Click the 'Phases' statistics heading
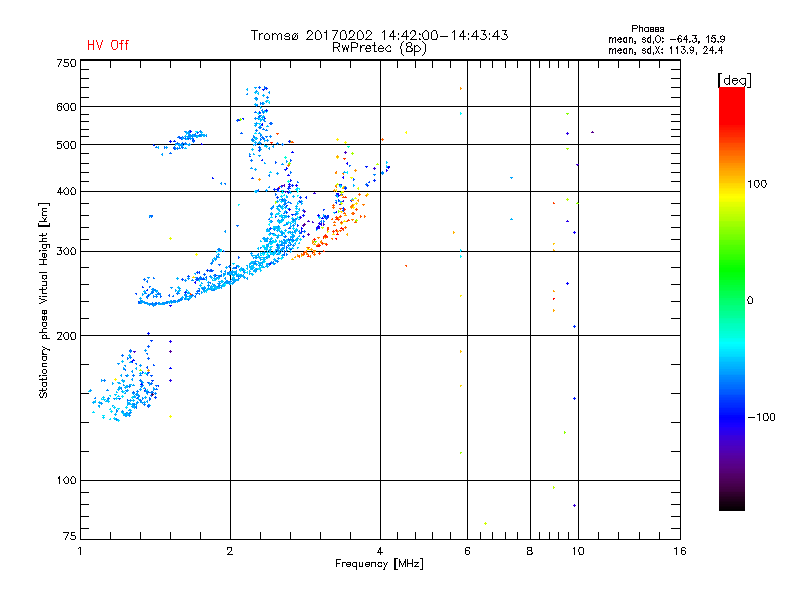Image resolution: width=800 pixels, height=600 pixels. click(647, 29)
